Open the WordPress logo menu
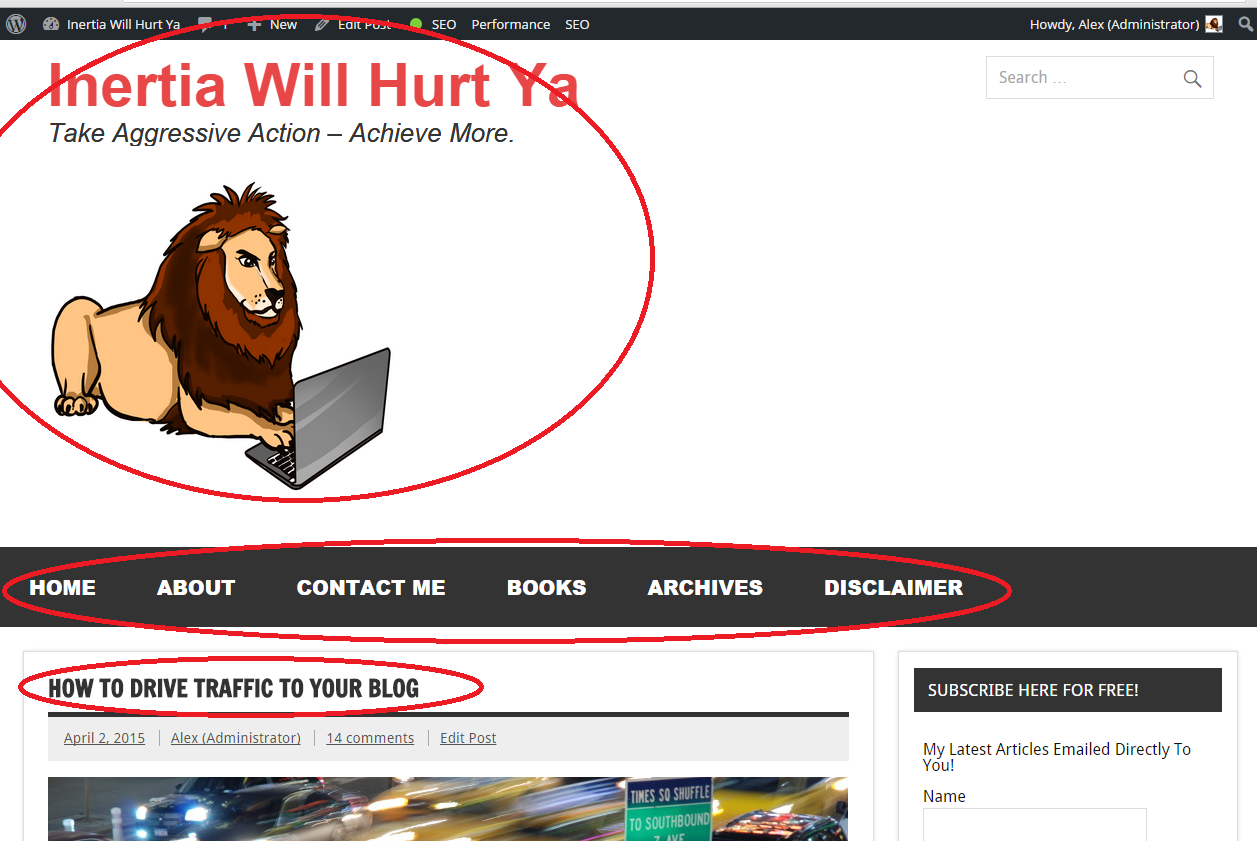The width and height of the screenshot is (1257, 841). tap(16, 24)
